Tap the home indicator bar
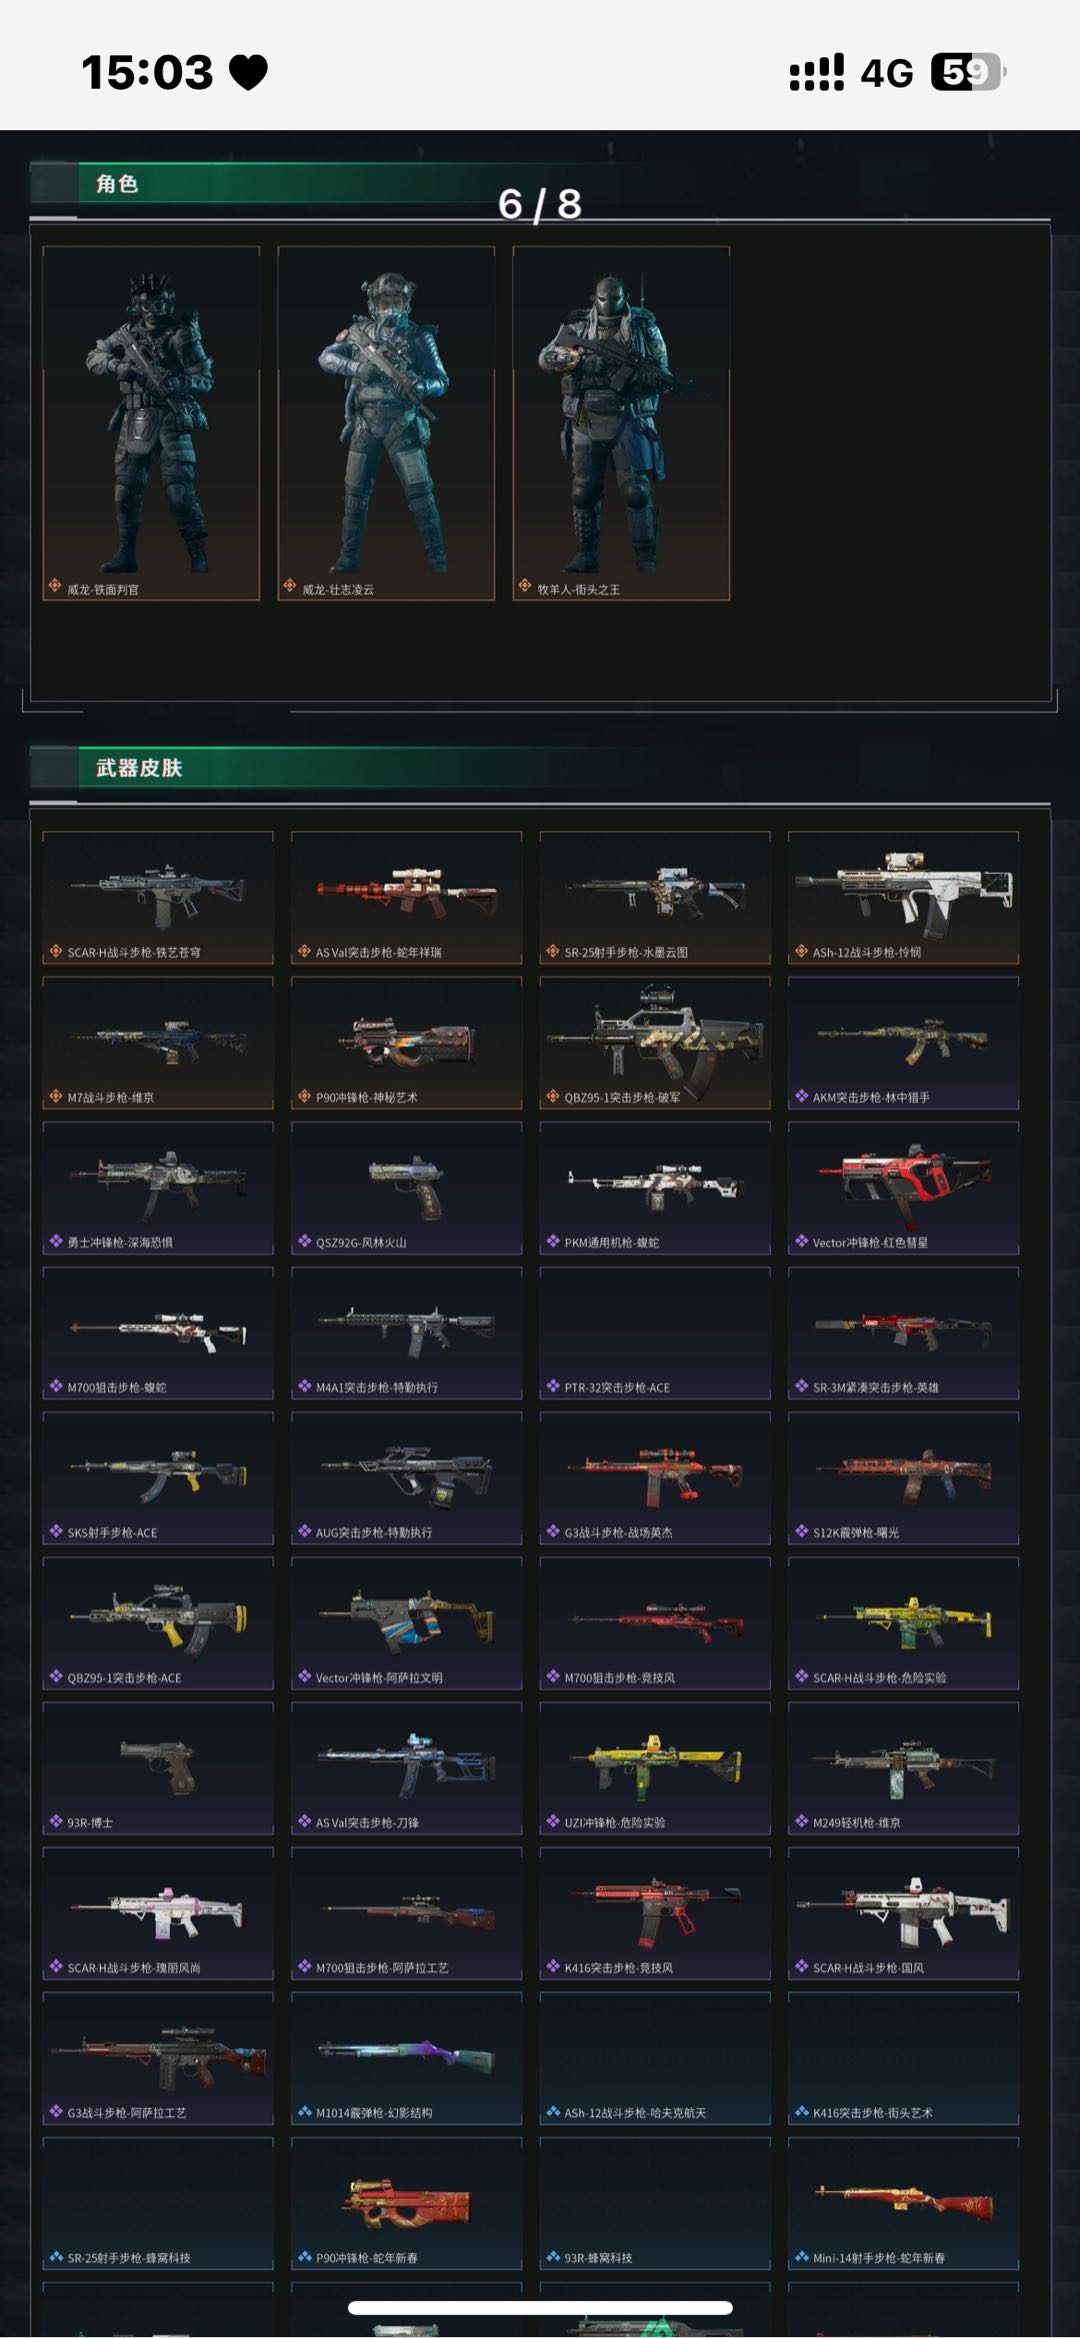The image size is (1080, 2338). point(540,2308)
